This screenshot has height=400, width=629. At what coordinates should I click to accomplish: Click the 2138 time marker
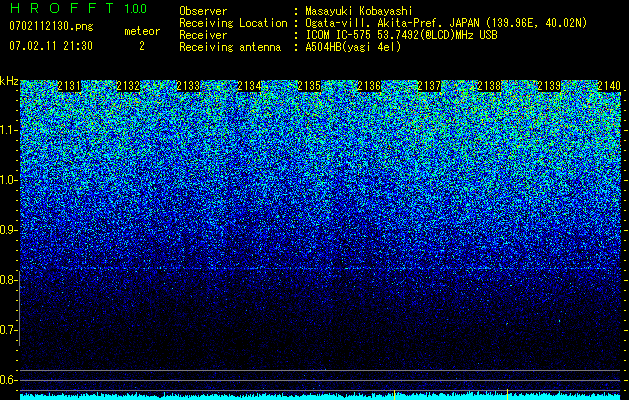click(x=489, y=86)
